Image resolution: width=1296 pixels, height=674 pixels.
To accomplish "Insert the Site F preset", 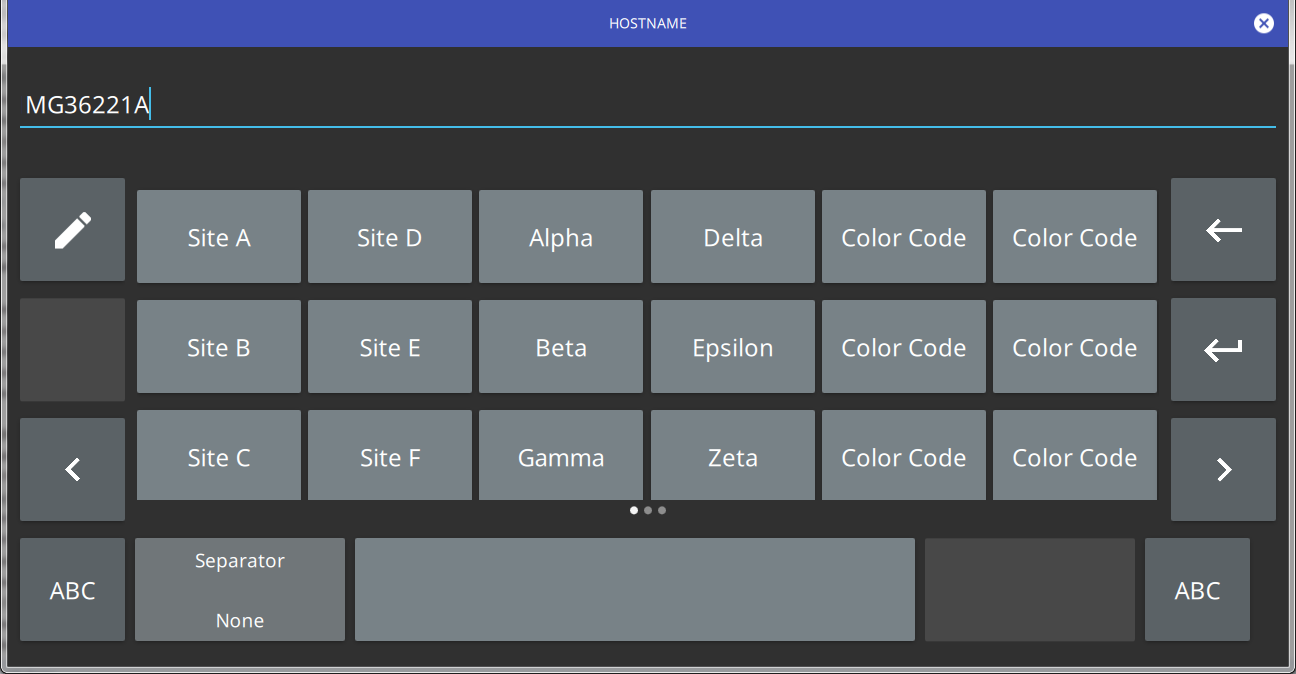I will [390, 457].
